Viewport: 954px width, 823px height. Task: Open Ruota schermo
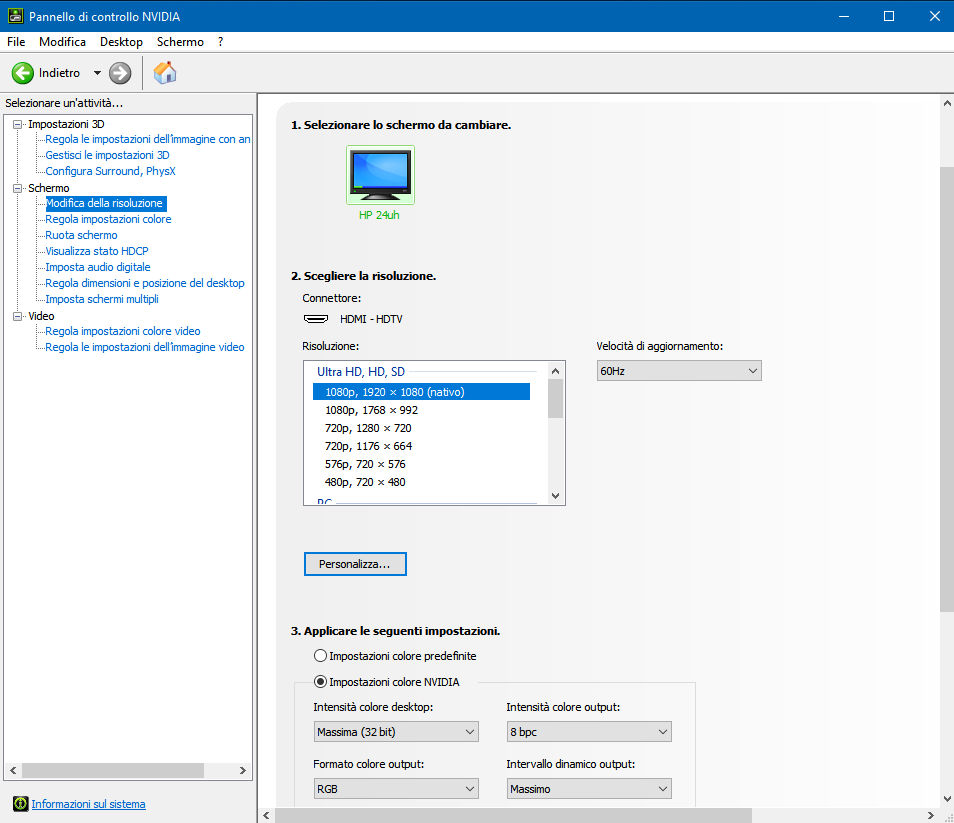(81, 235)
